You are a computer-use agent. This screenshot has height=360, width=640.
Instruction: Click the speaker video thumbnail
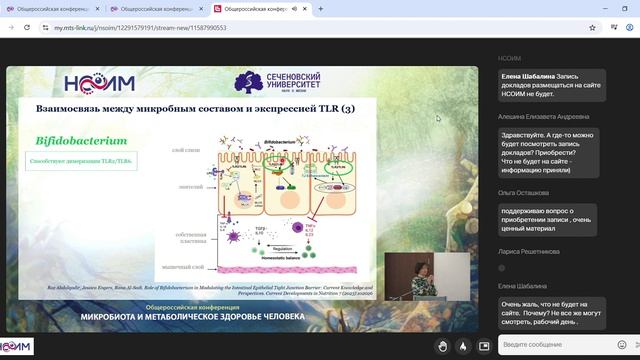point(427,276)
